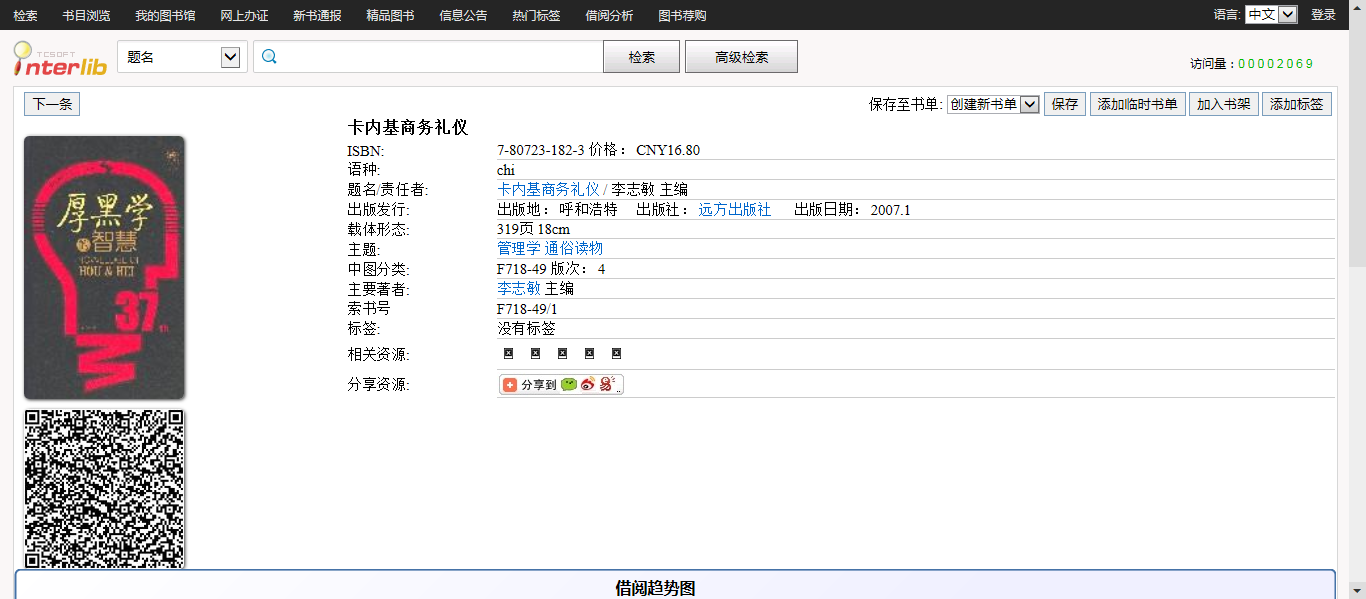This screenshot has height=599, width=1366.
Task: Click the 添加标签 button
Action: (x=1296, y=104)
